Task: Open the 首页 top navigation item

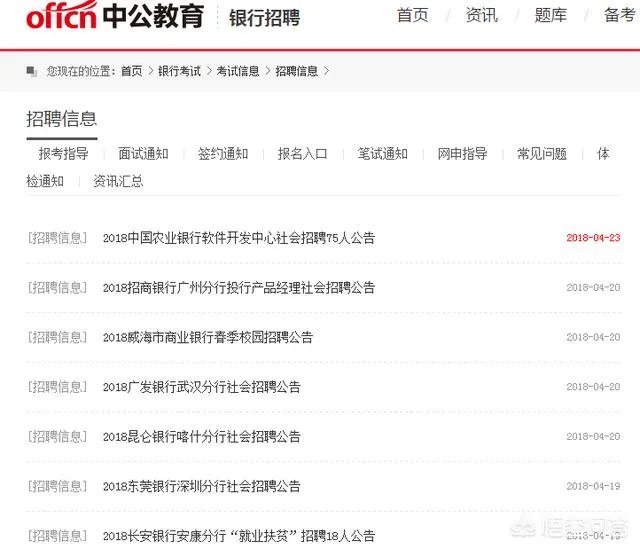Action: 413,16
